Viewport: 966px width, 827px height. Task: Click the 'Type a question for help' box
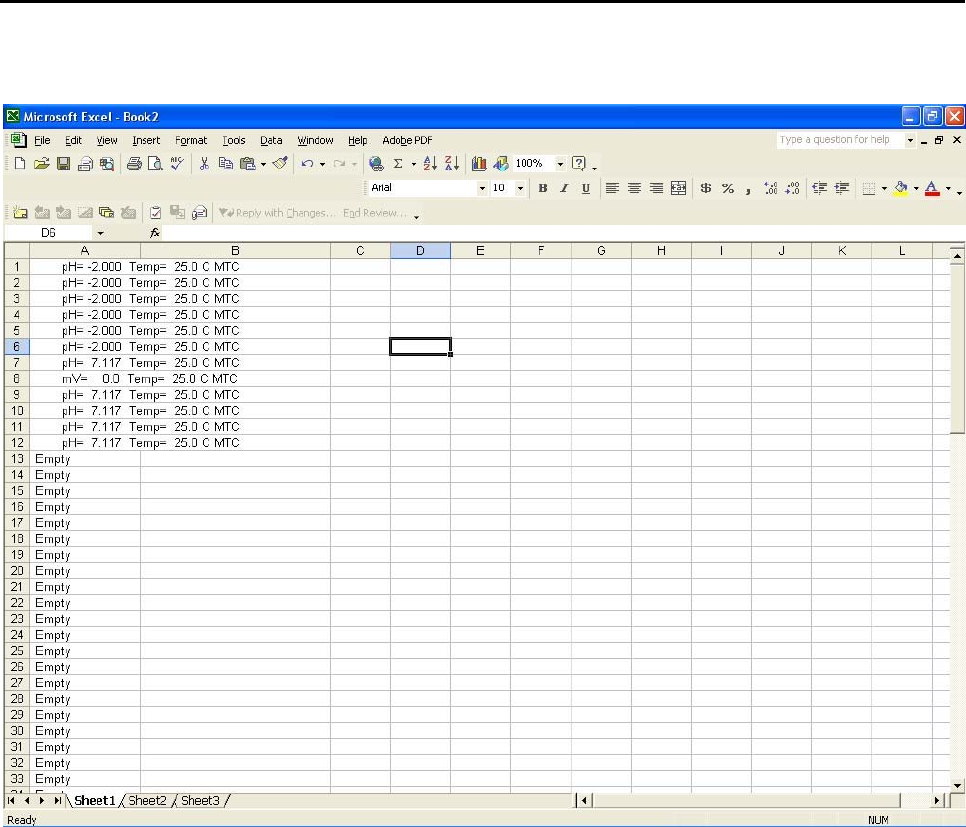pos(838,141)
